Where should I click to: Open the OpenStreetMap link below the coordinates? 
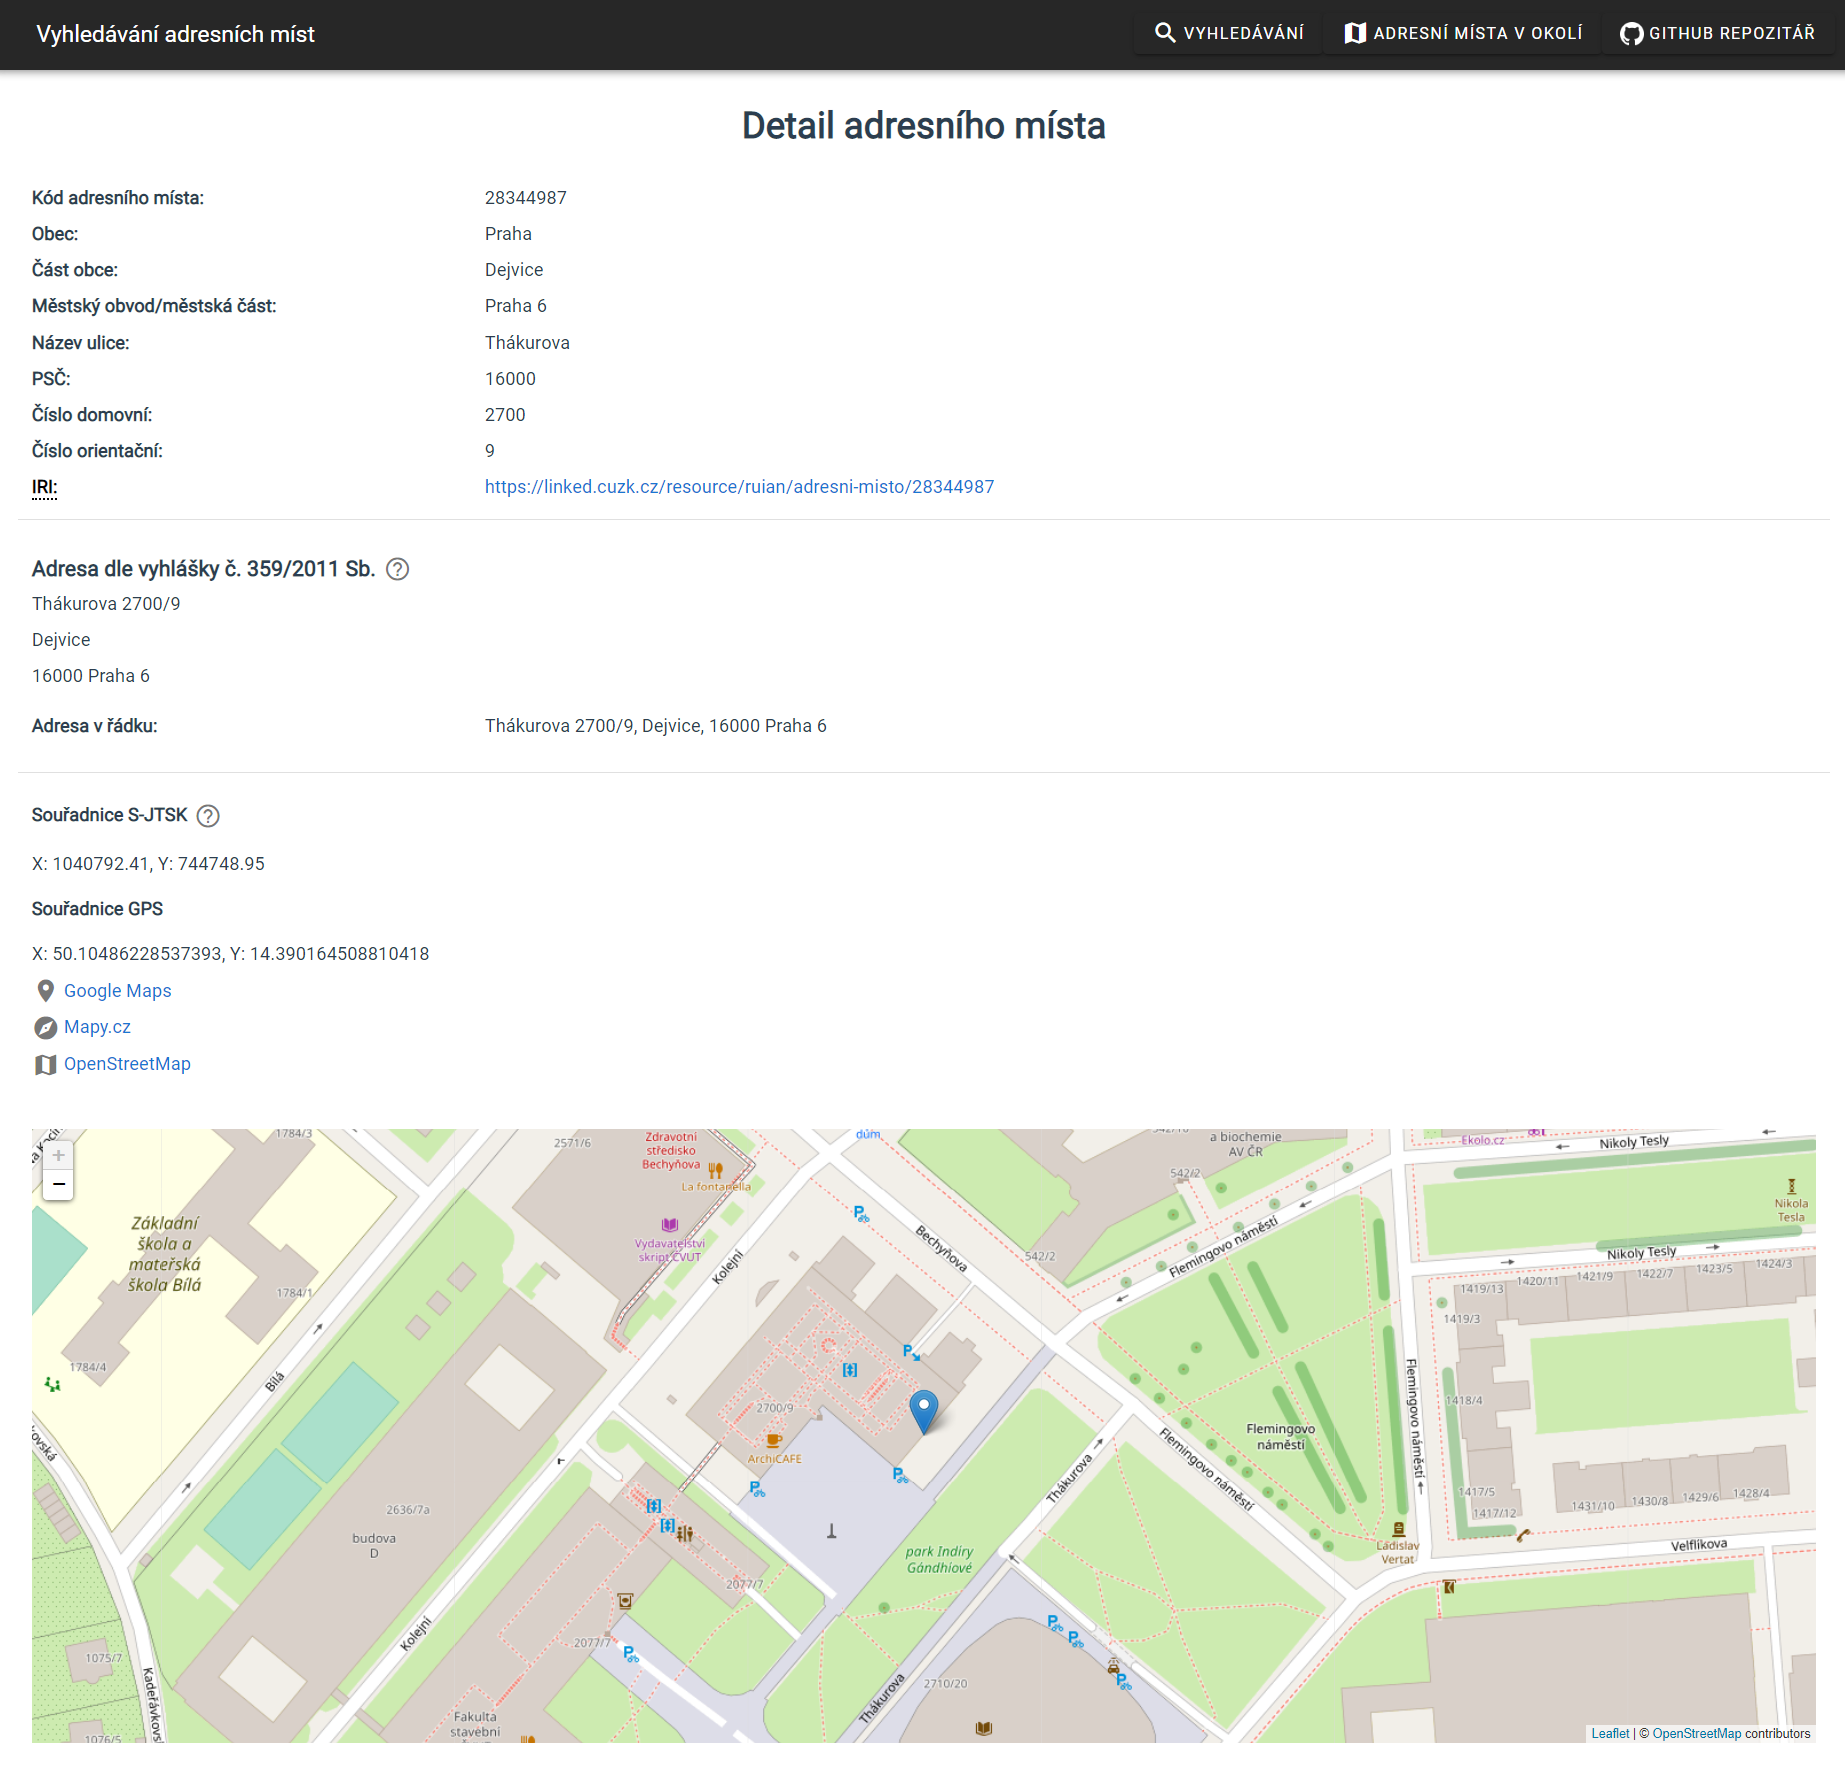pyautogui.click(x=127, y=1064)
